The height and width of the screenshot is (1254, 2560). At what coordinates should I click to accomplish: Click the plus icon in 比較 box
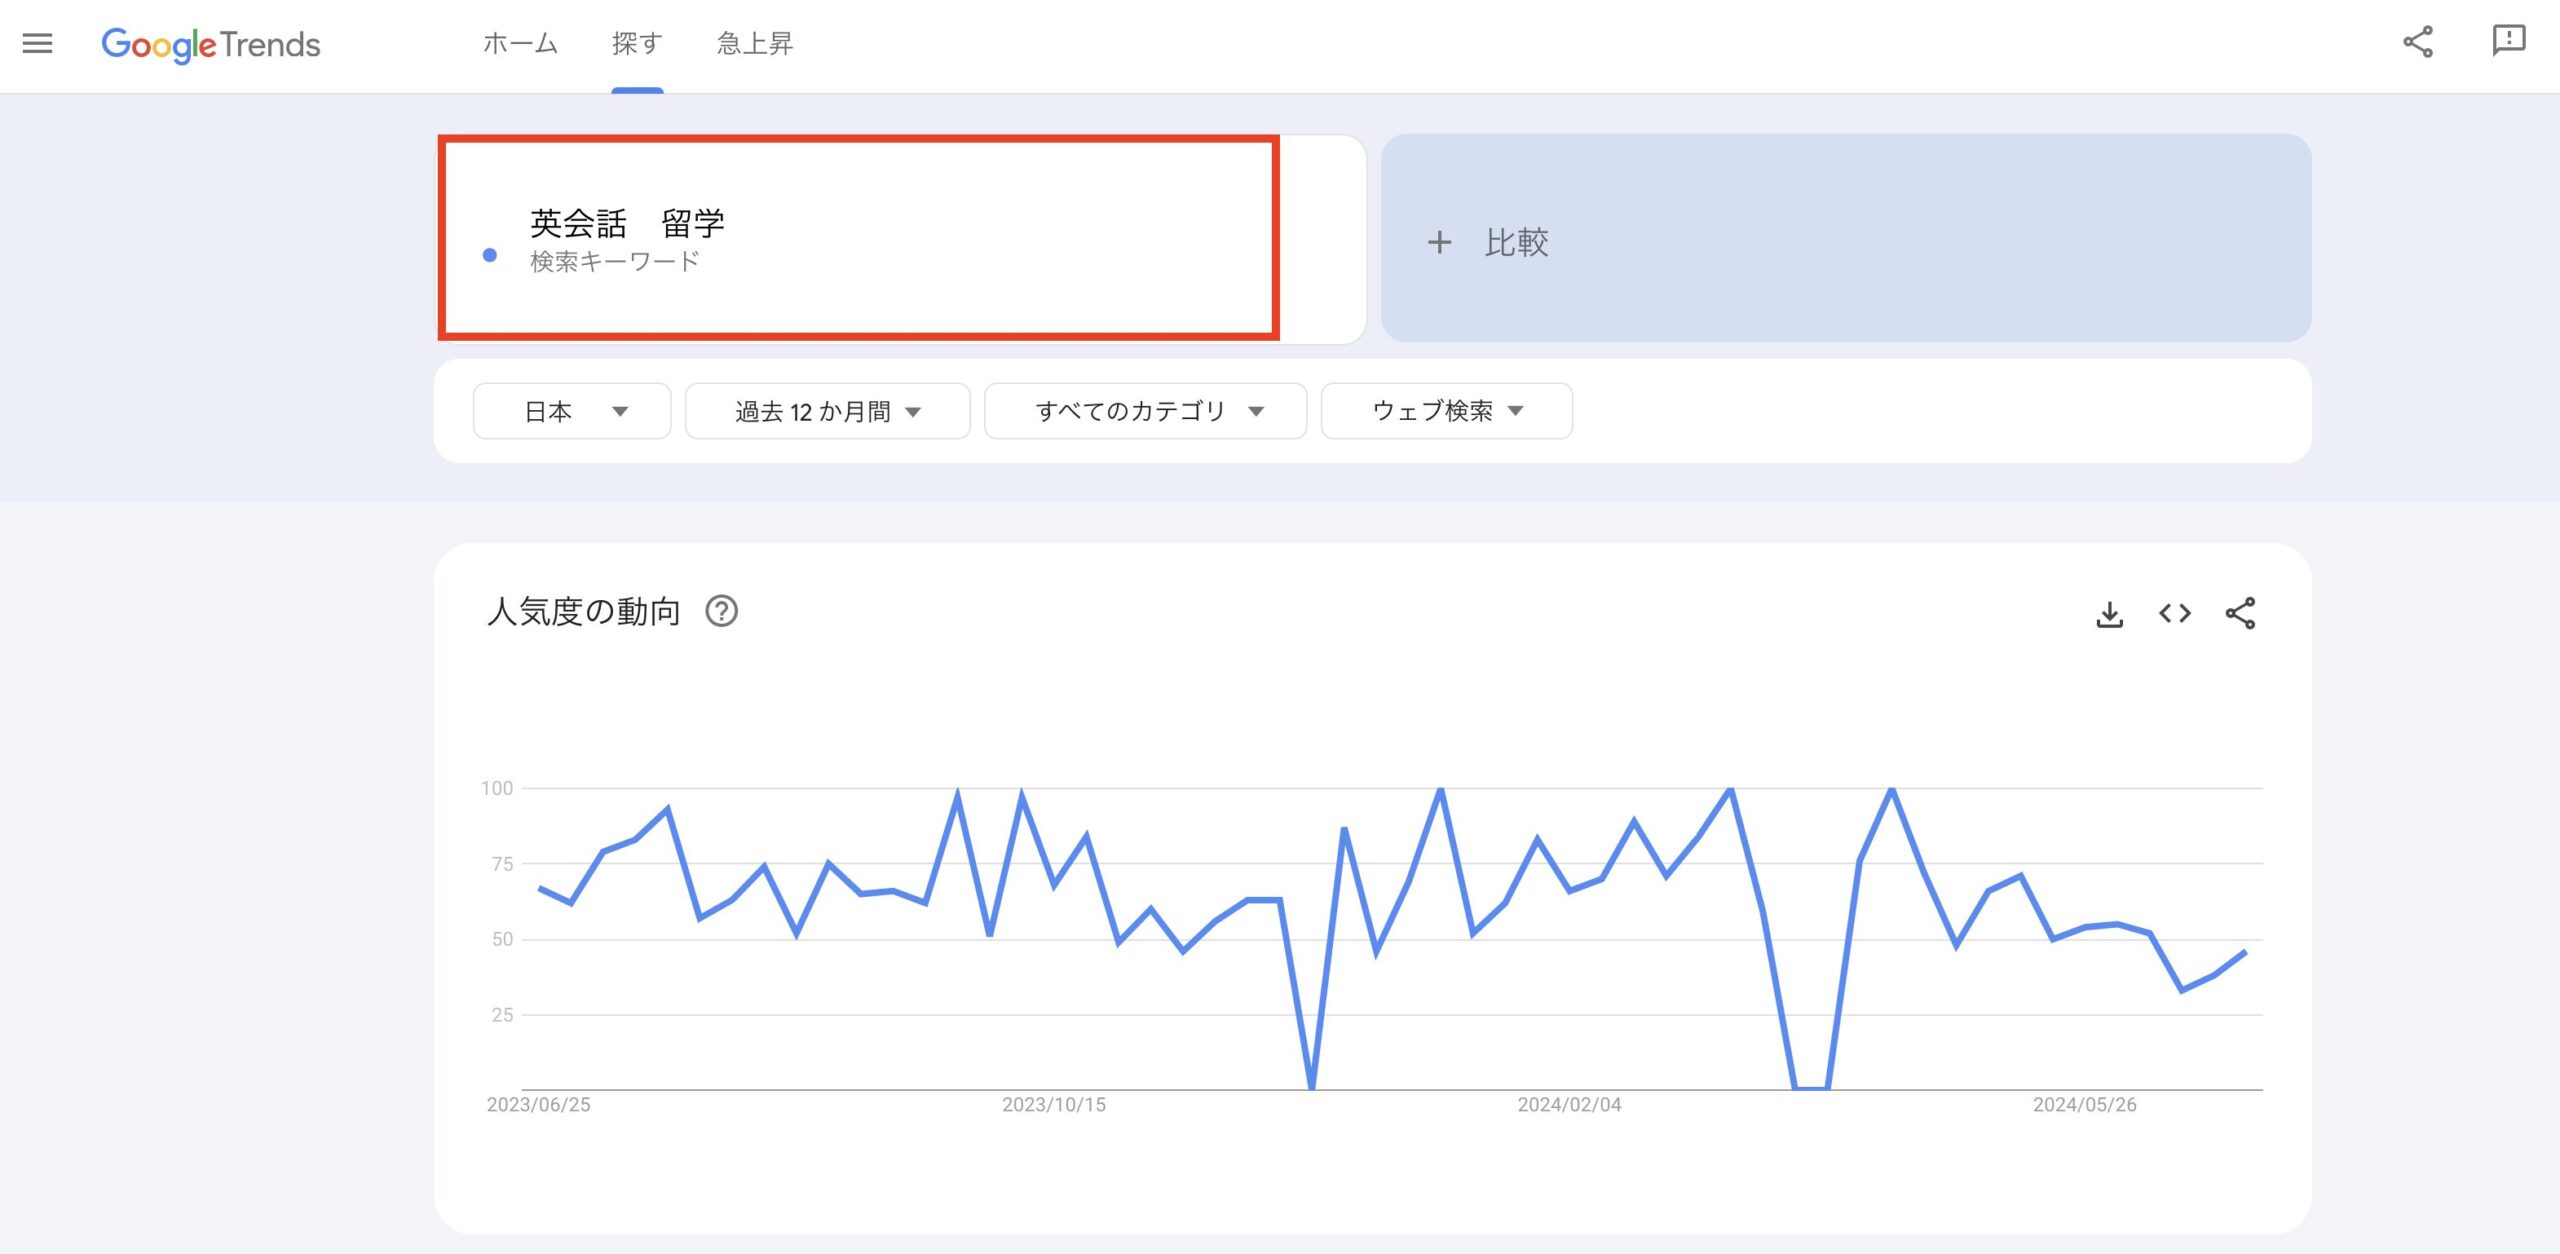tap(1439, 242)
